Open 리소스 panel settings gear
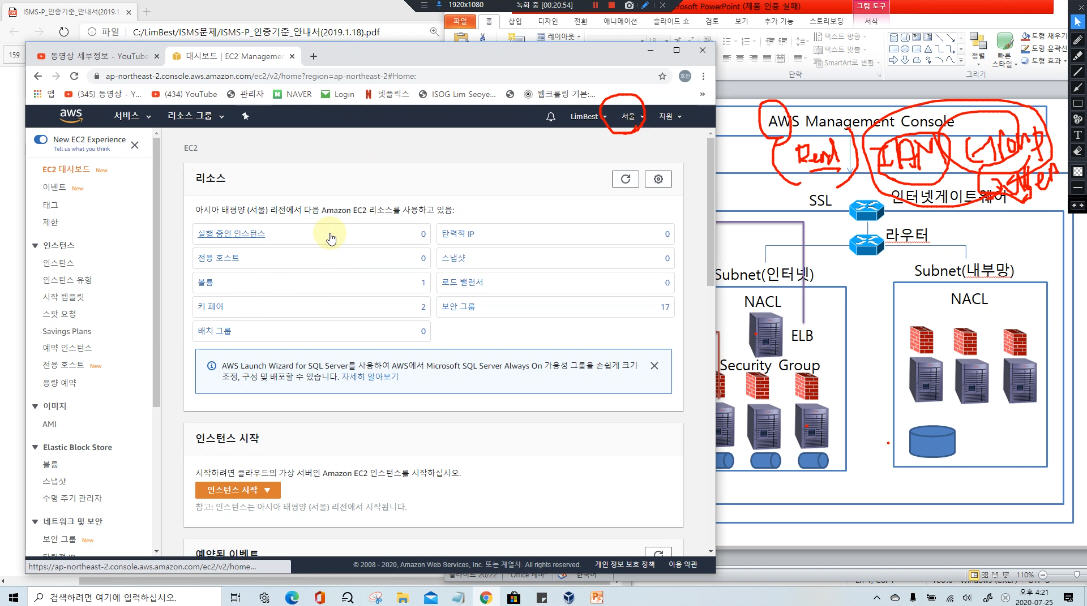The image size is (1087, 606). click(x=658, y=179)
